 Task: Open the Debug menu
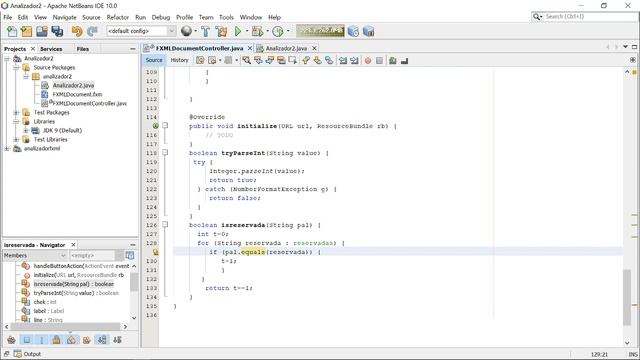pyautogui.click(x=161, y=17)
